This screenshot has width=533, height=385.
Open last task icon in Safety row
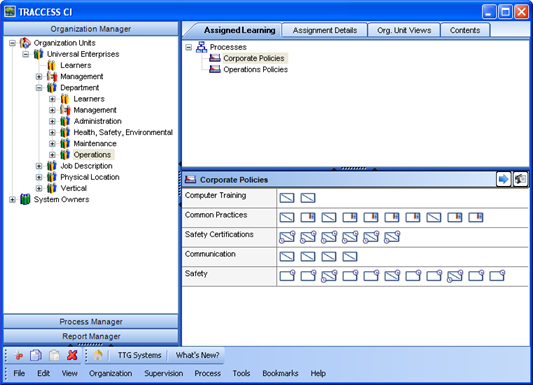tap(497, 276)
